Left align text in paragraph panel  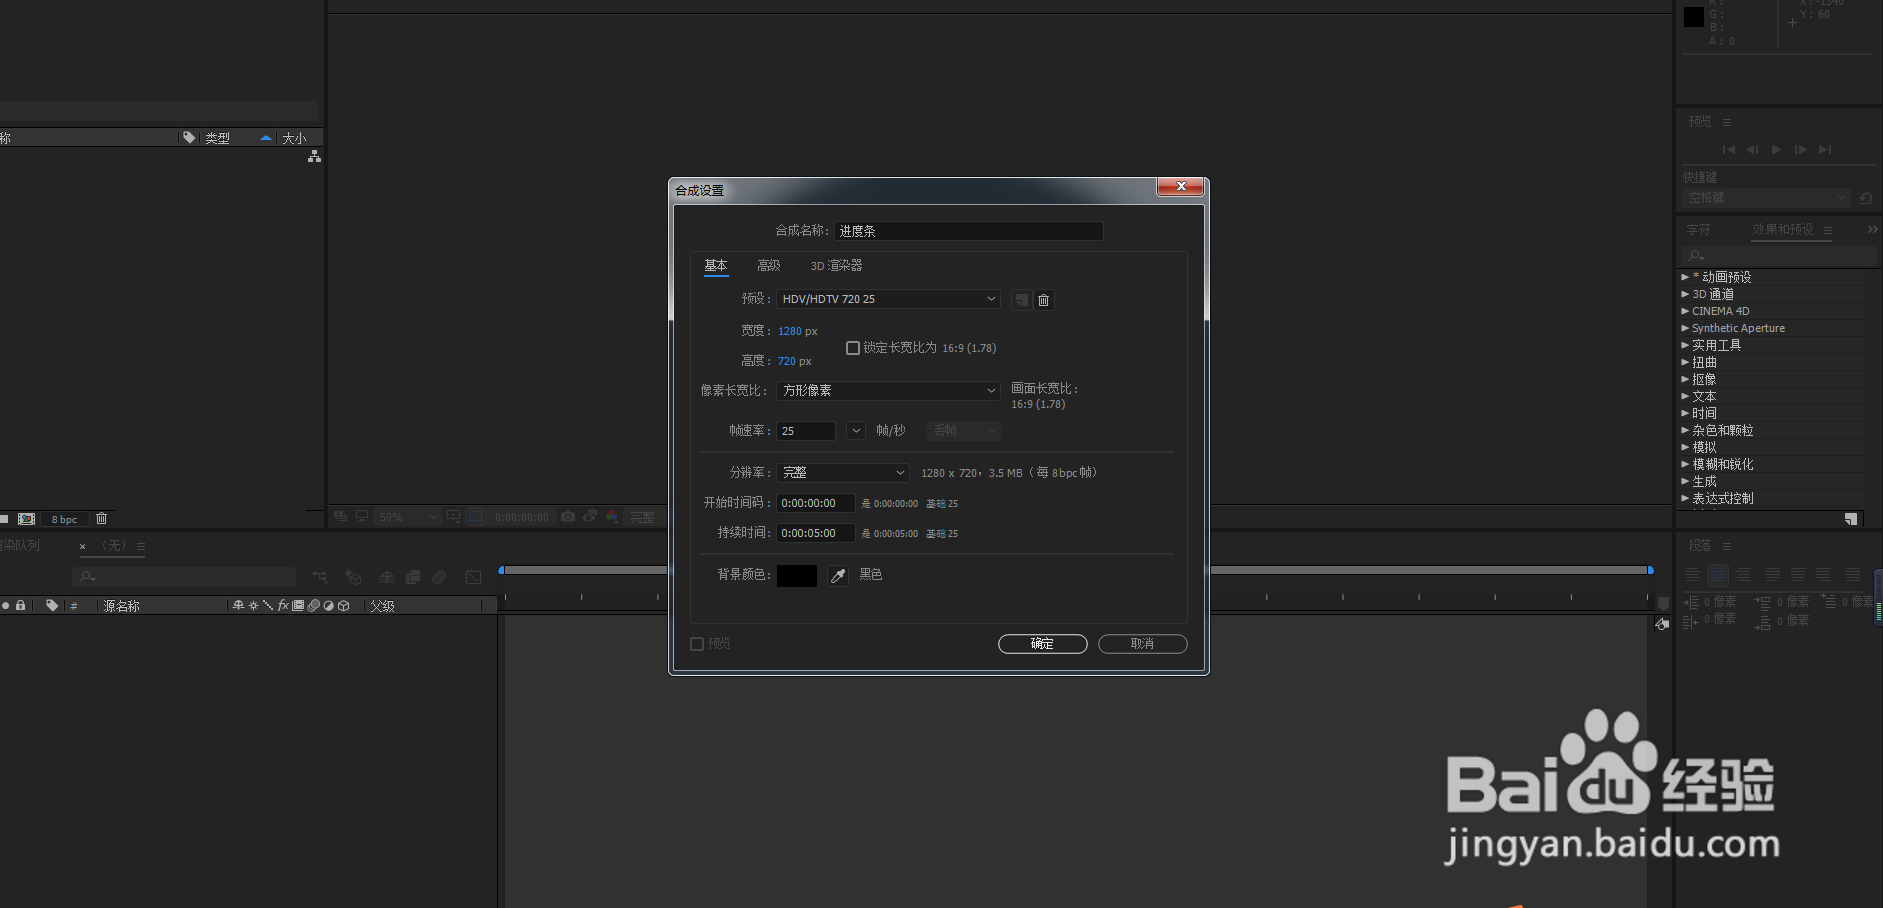[1693, 575]
